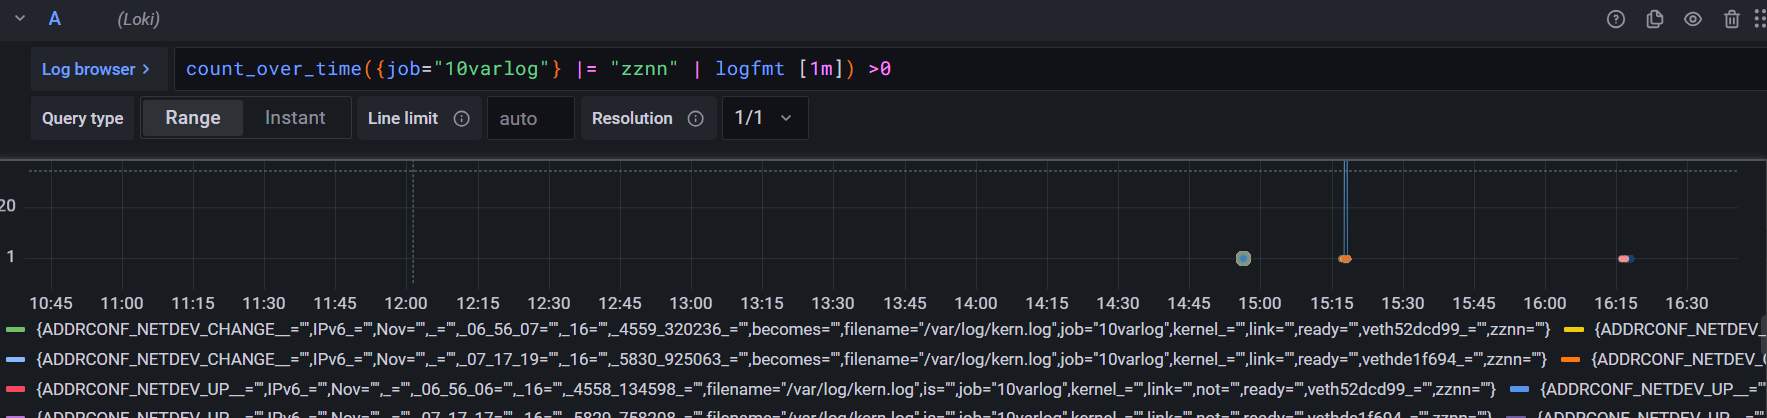The image size is (1767, 418).
Task: Grab the drag handle dots for query A
Action: (x=1759, y=19)
